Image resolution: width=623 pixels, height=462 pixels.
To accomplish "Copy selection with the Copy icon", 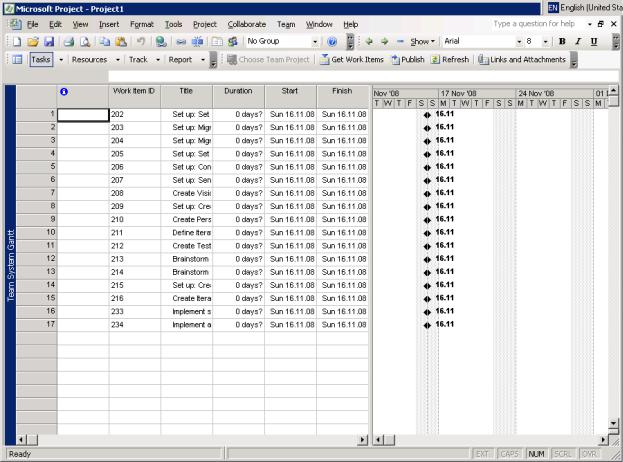I will point(105,41).
